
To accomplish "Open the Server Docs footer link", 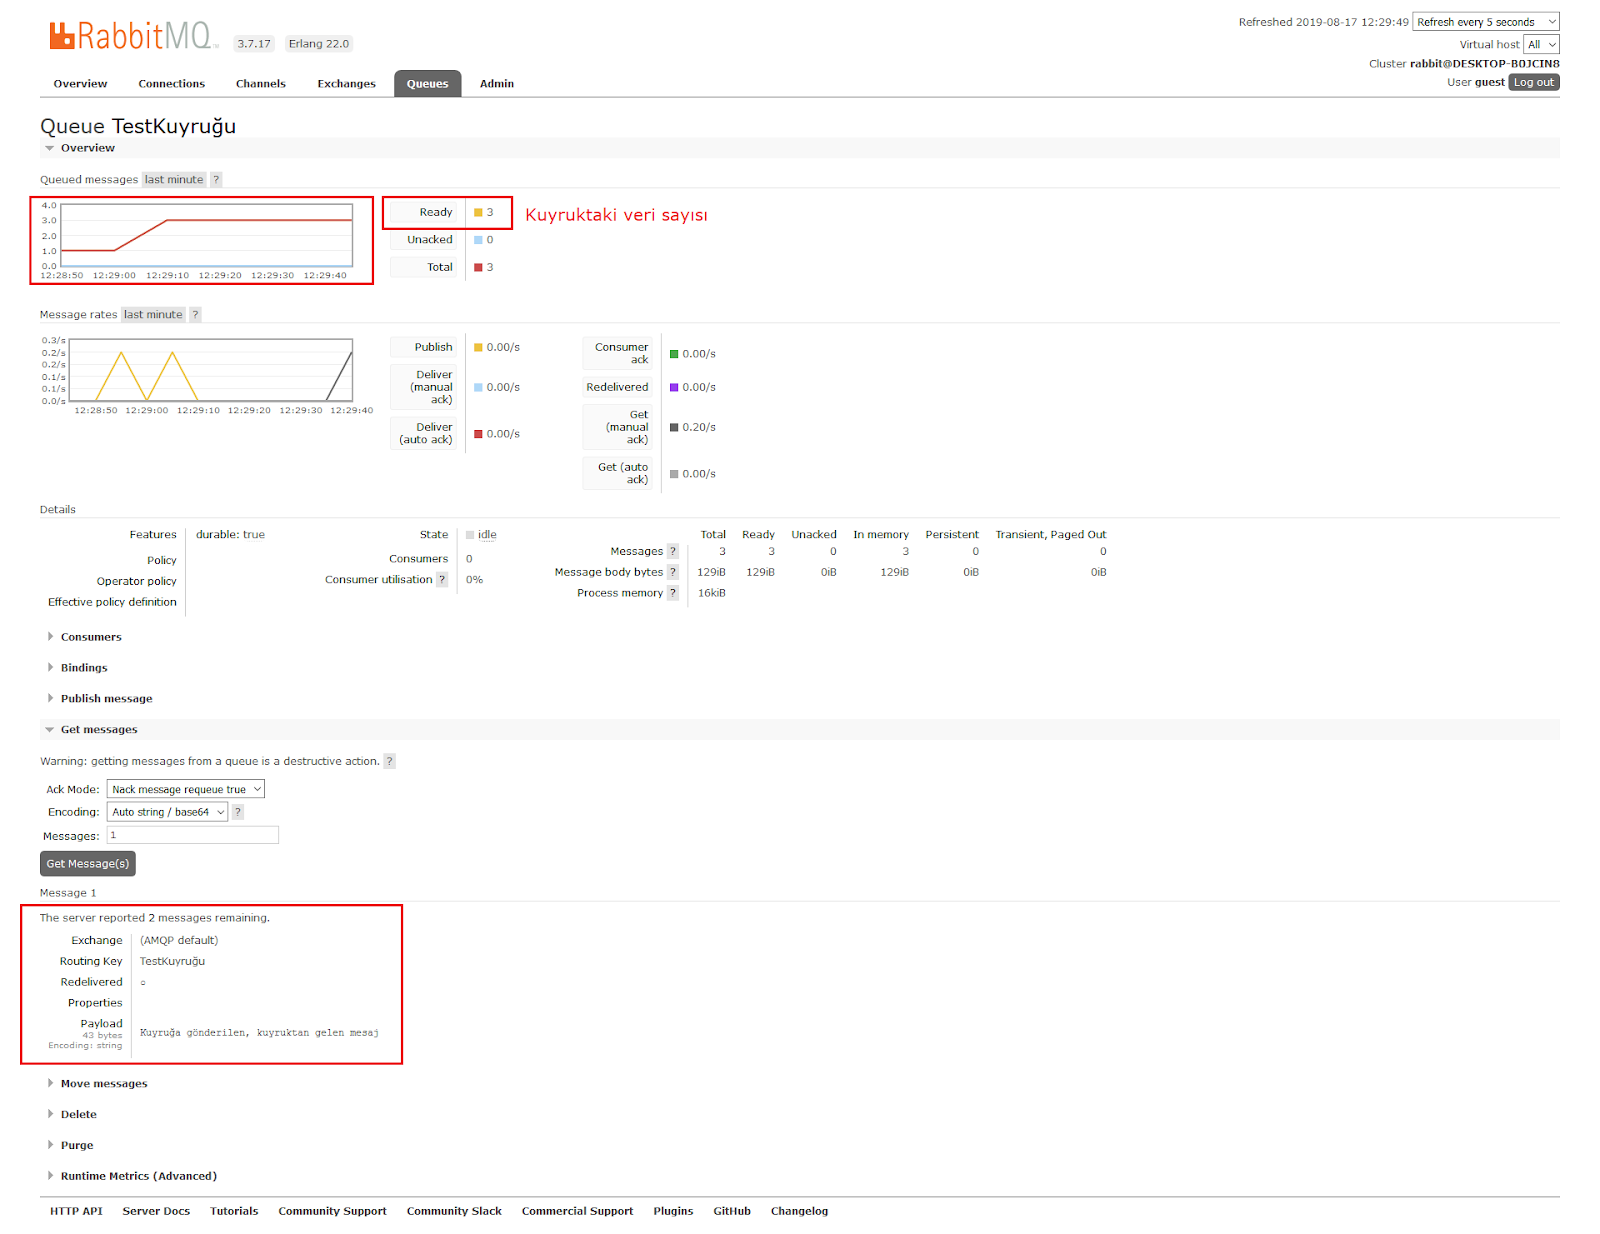I will [x=156, y=1212].
